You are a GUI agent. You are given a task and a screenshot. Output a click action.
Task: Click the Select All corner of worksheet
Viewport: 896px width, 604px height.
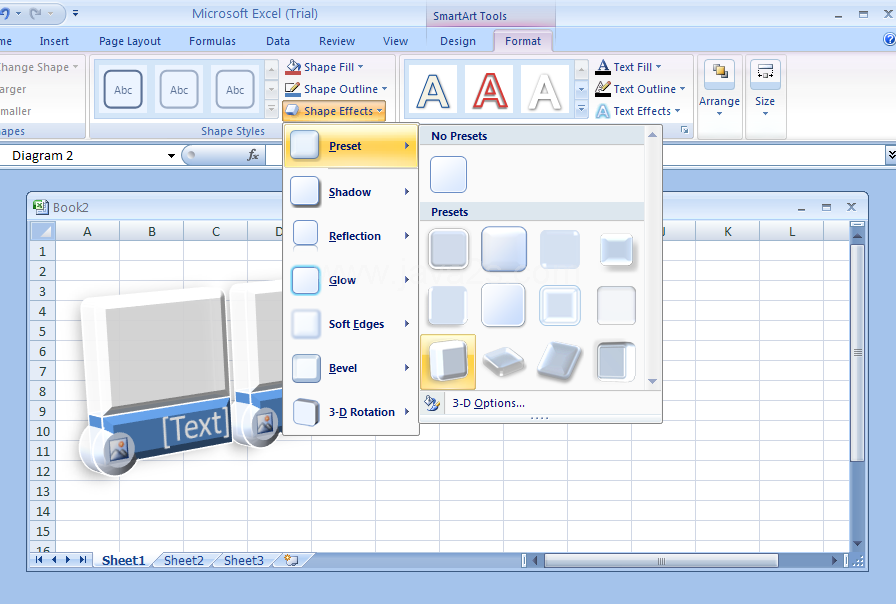point(42,231)
